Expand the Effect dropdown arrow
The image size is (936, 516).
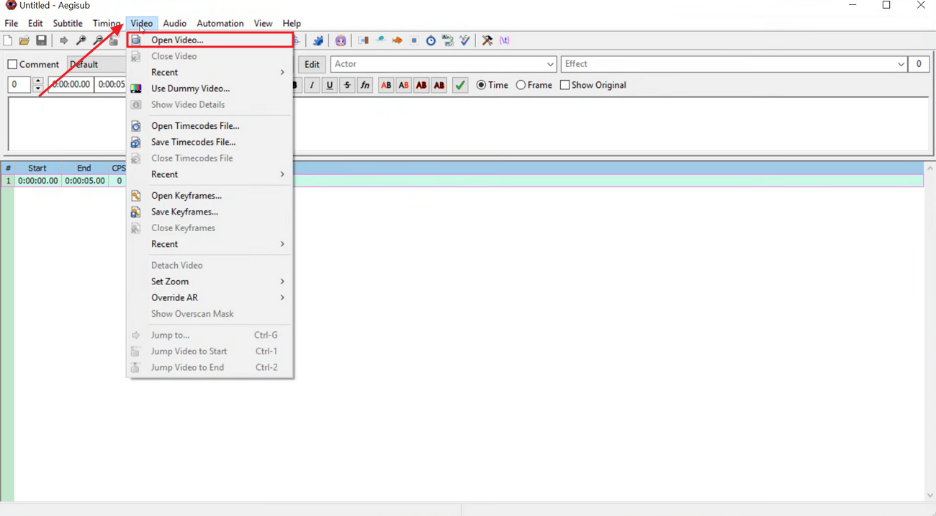(901, 64)
